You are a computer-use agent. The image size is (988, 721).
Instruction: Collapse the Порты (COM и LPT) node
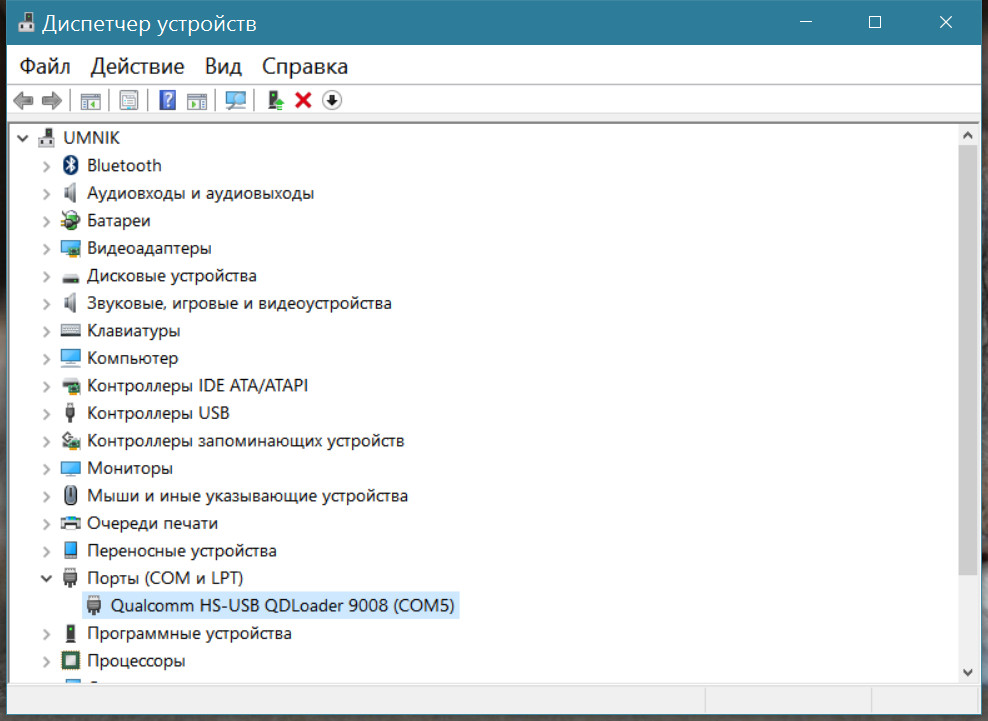click(46, 578)
